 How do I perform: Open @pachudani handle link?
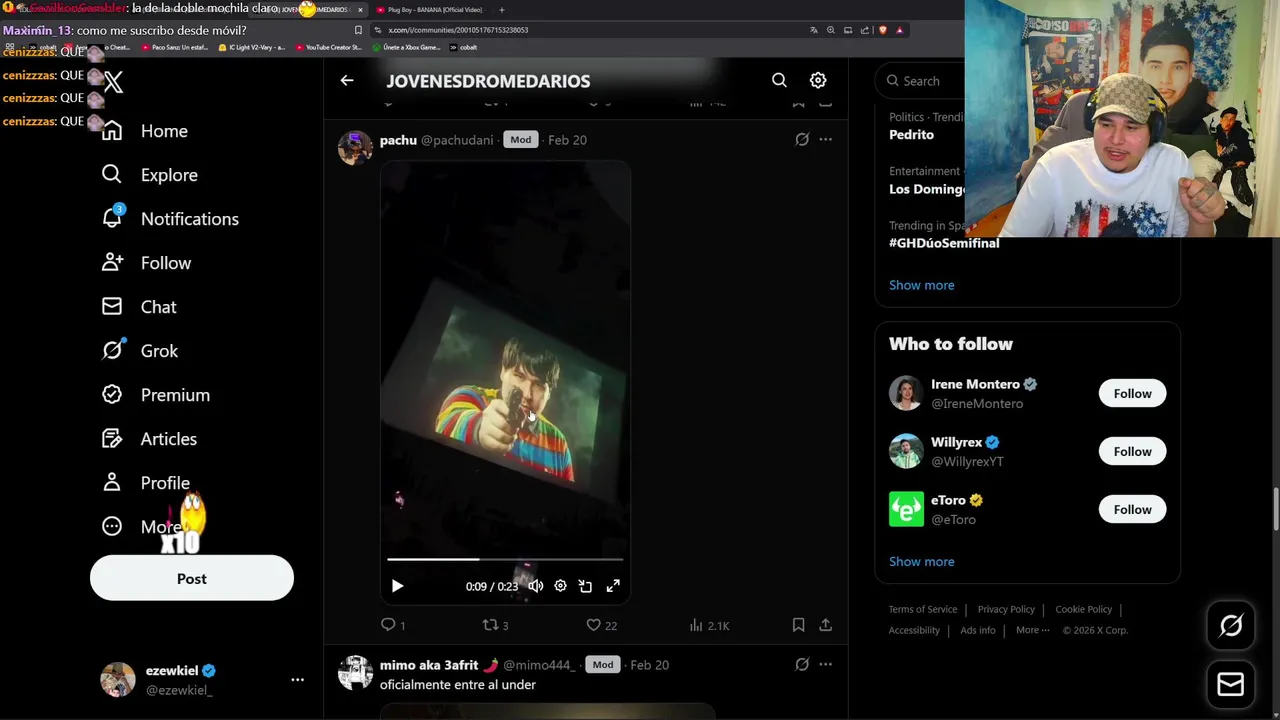click(x=457, y=140)
